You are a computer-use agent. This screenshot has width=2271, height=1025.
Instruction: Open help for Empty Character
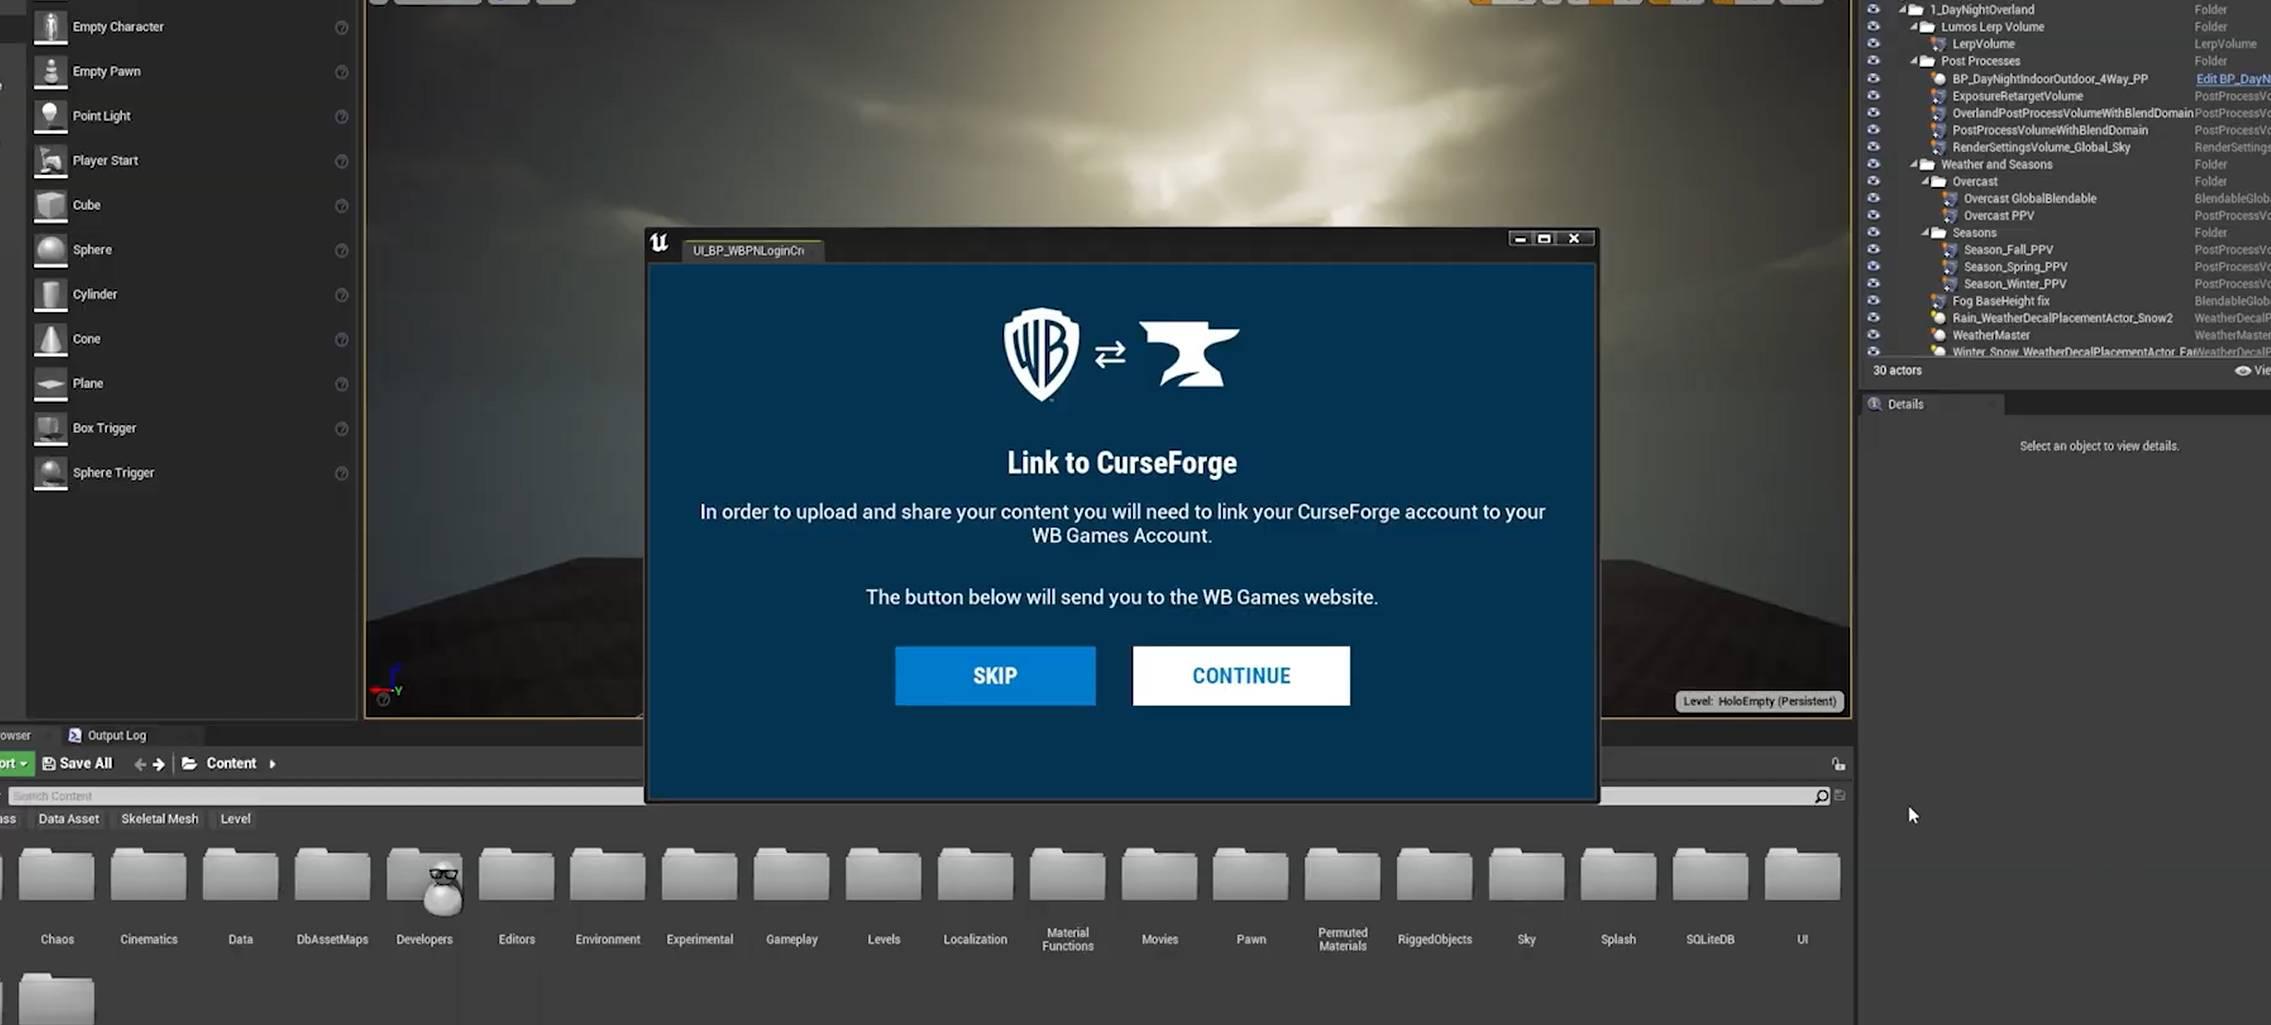(x=341, y=28)
